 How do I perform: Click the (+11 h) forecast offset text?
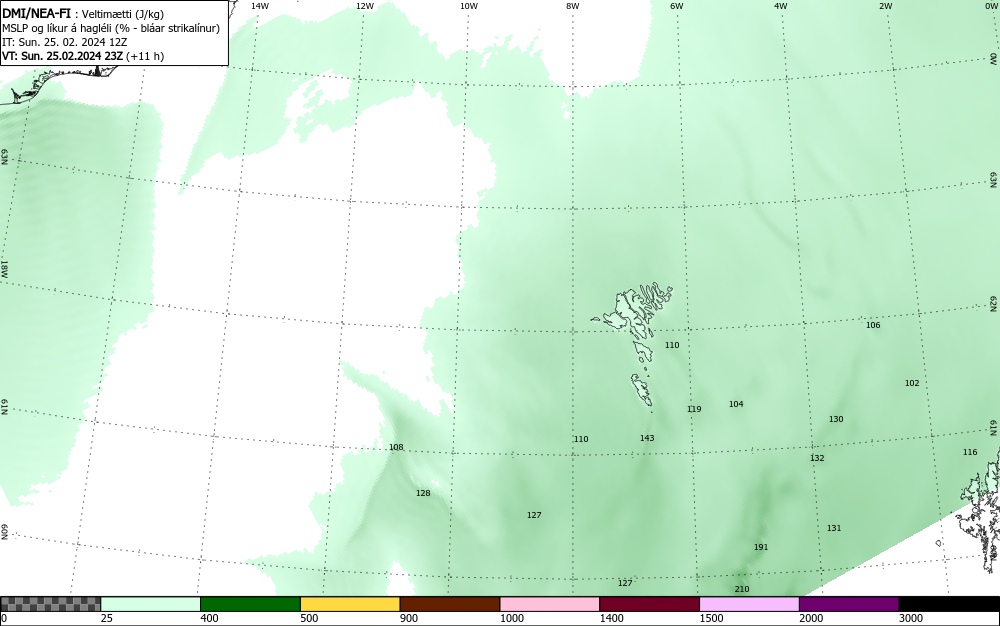point(145,56)
